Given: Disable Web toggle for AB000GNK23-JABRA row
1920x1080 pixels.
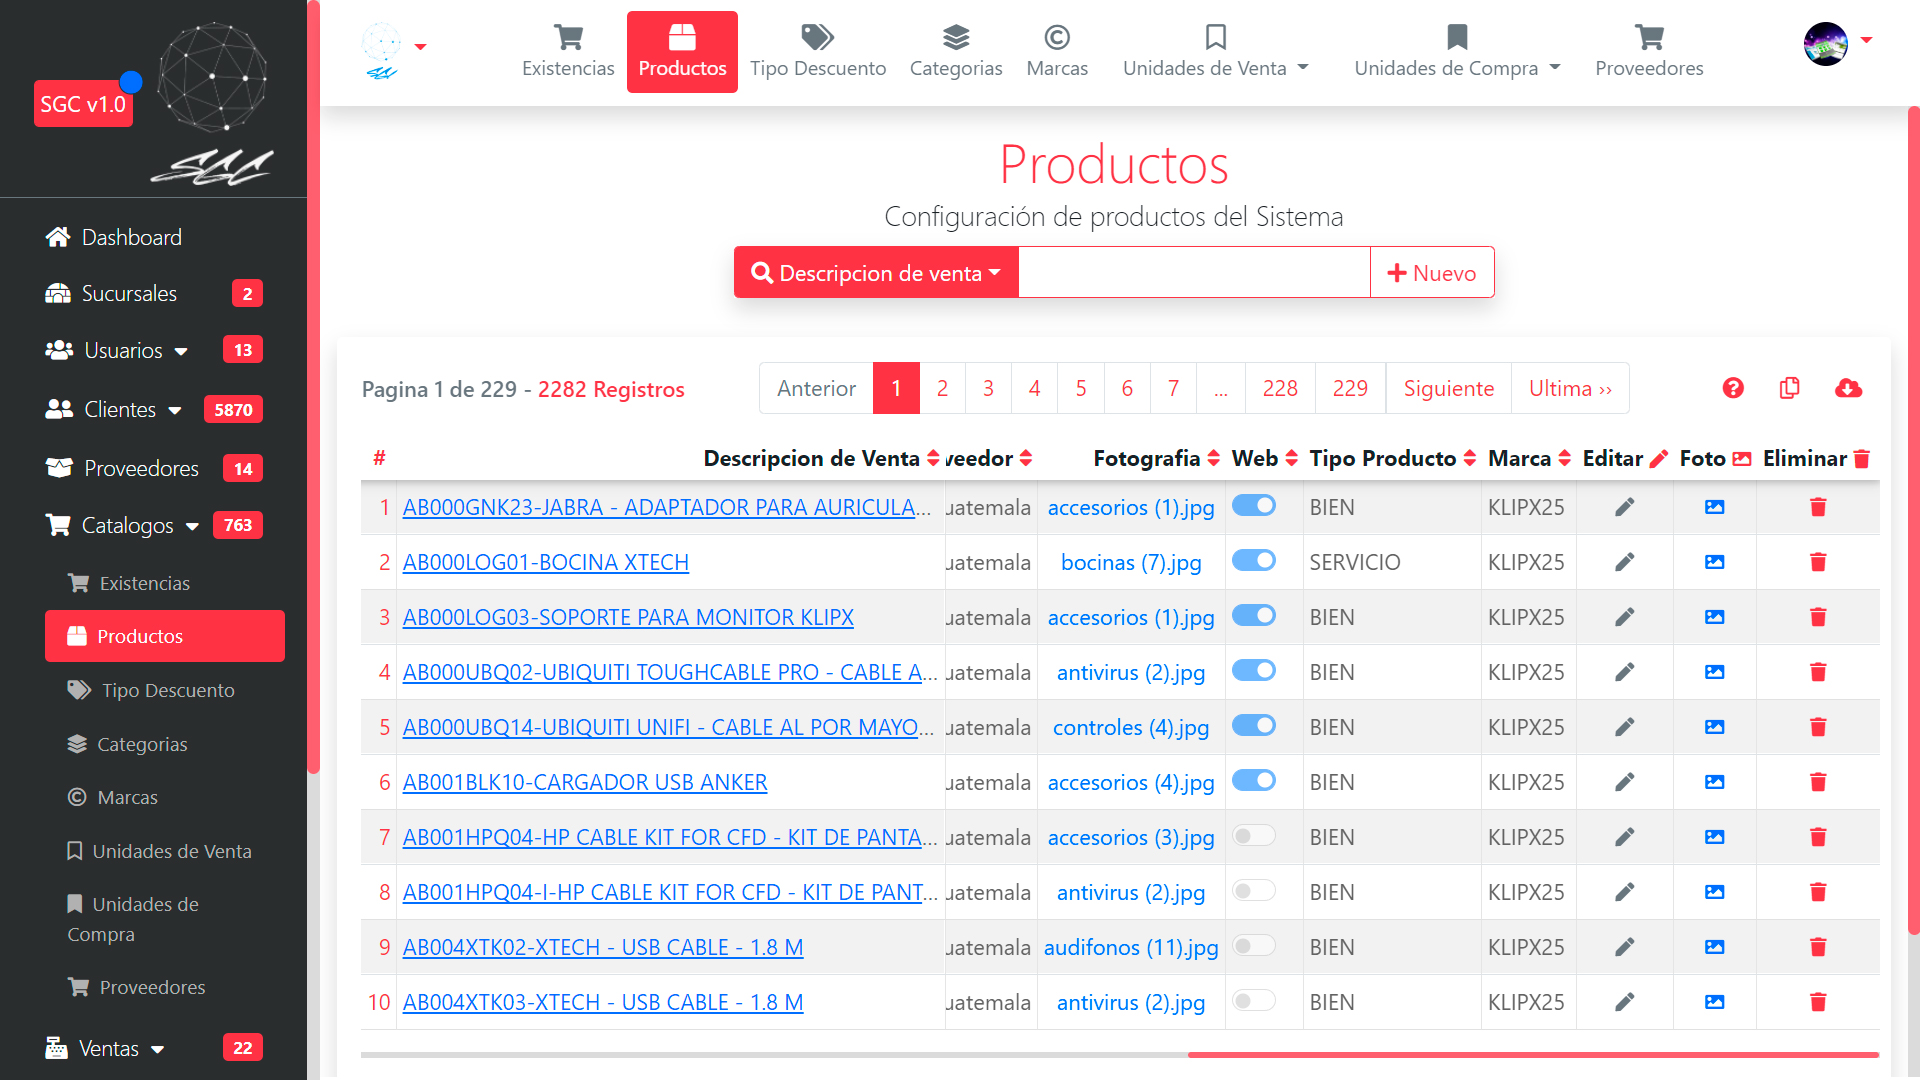Looking at the screenshot, I should tap(1253, 506).
